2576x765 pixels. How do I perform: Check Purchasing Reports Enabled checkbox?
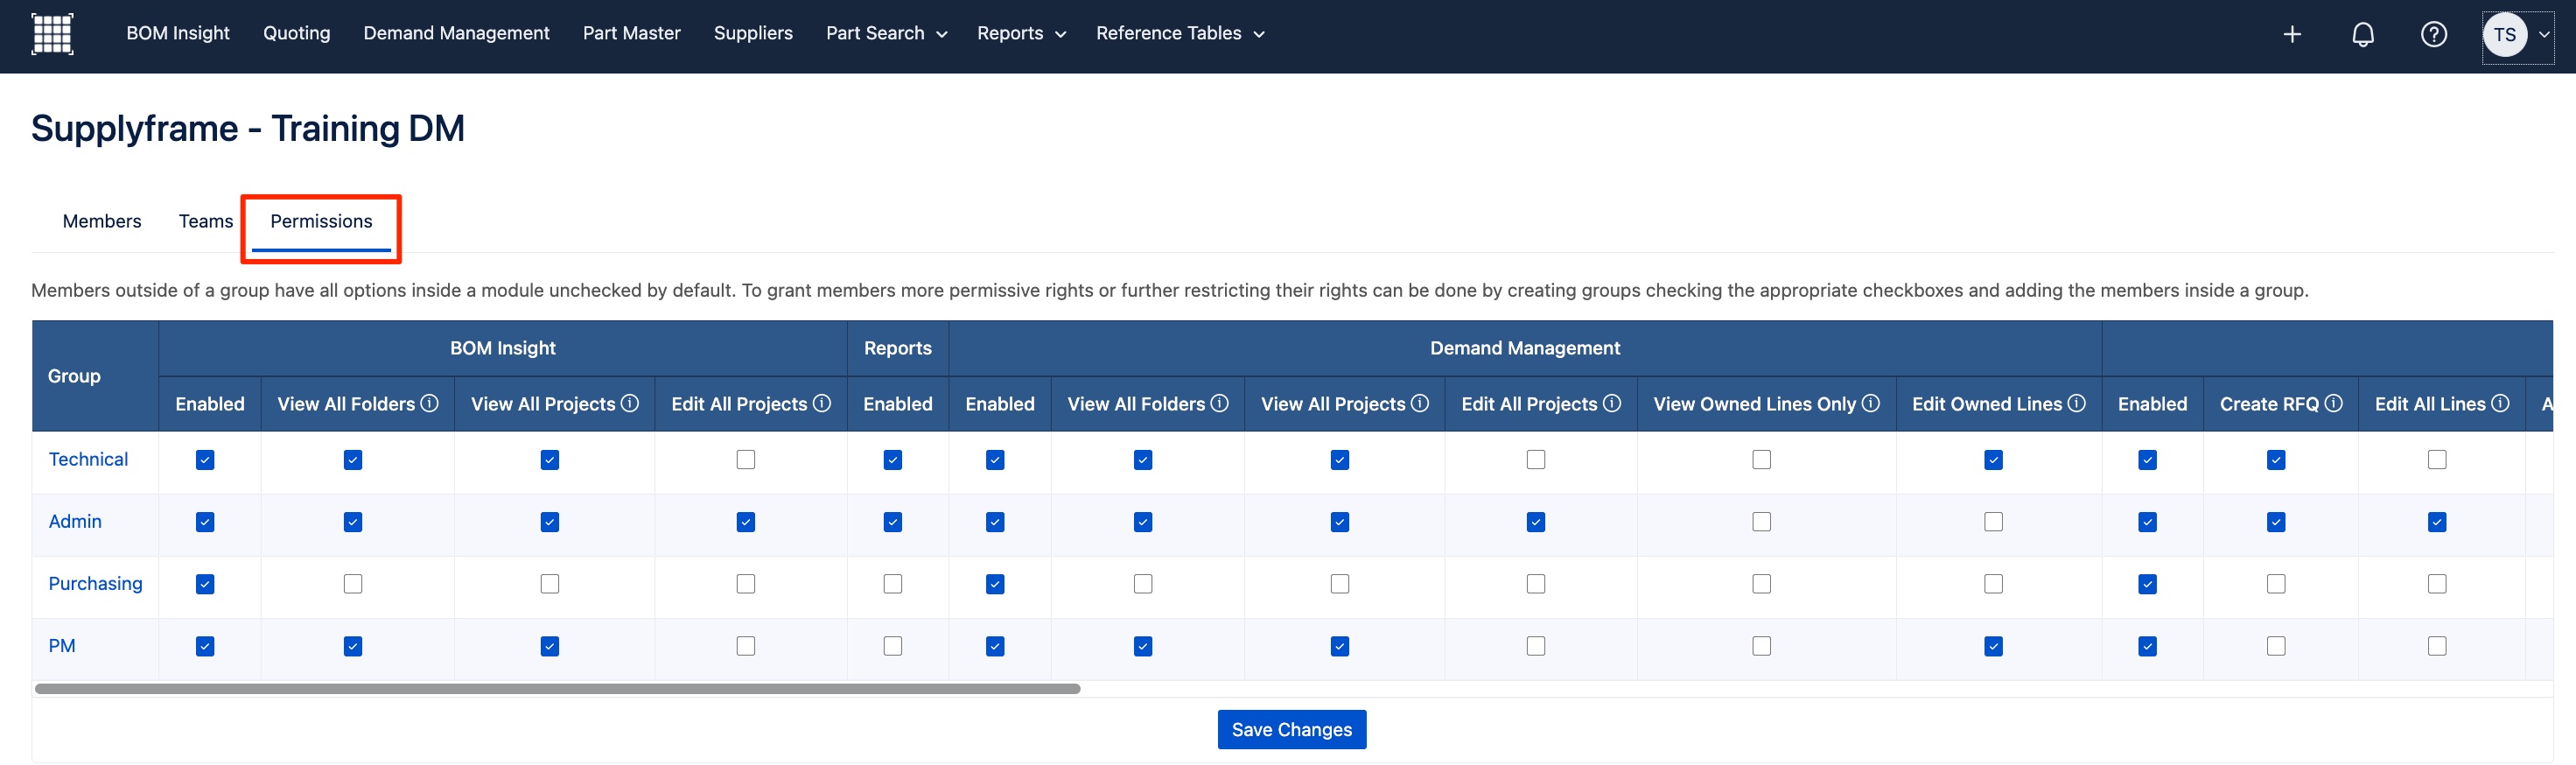893,584
